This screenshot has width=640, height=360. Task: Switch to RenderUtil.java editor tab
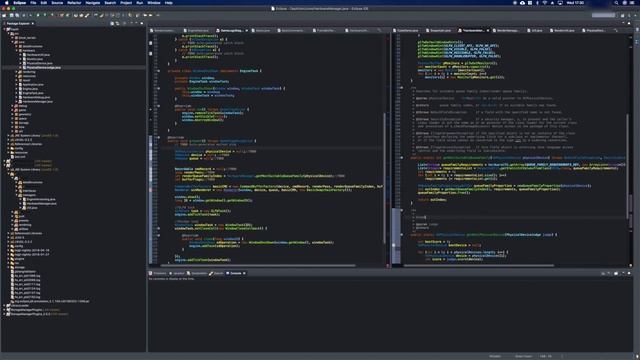point(562,31)
